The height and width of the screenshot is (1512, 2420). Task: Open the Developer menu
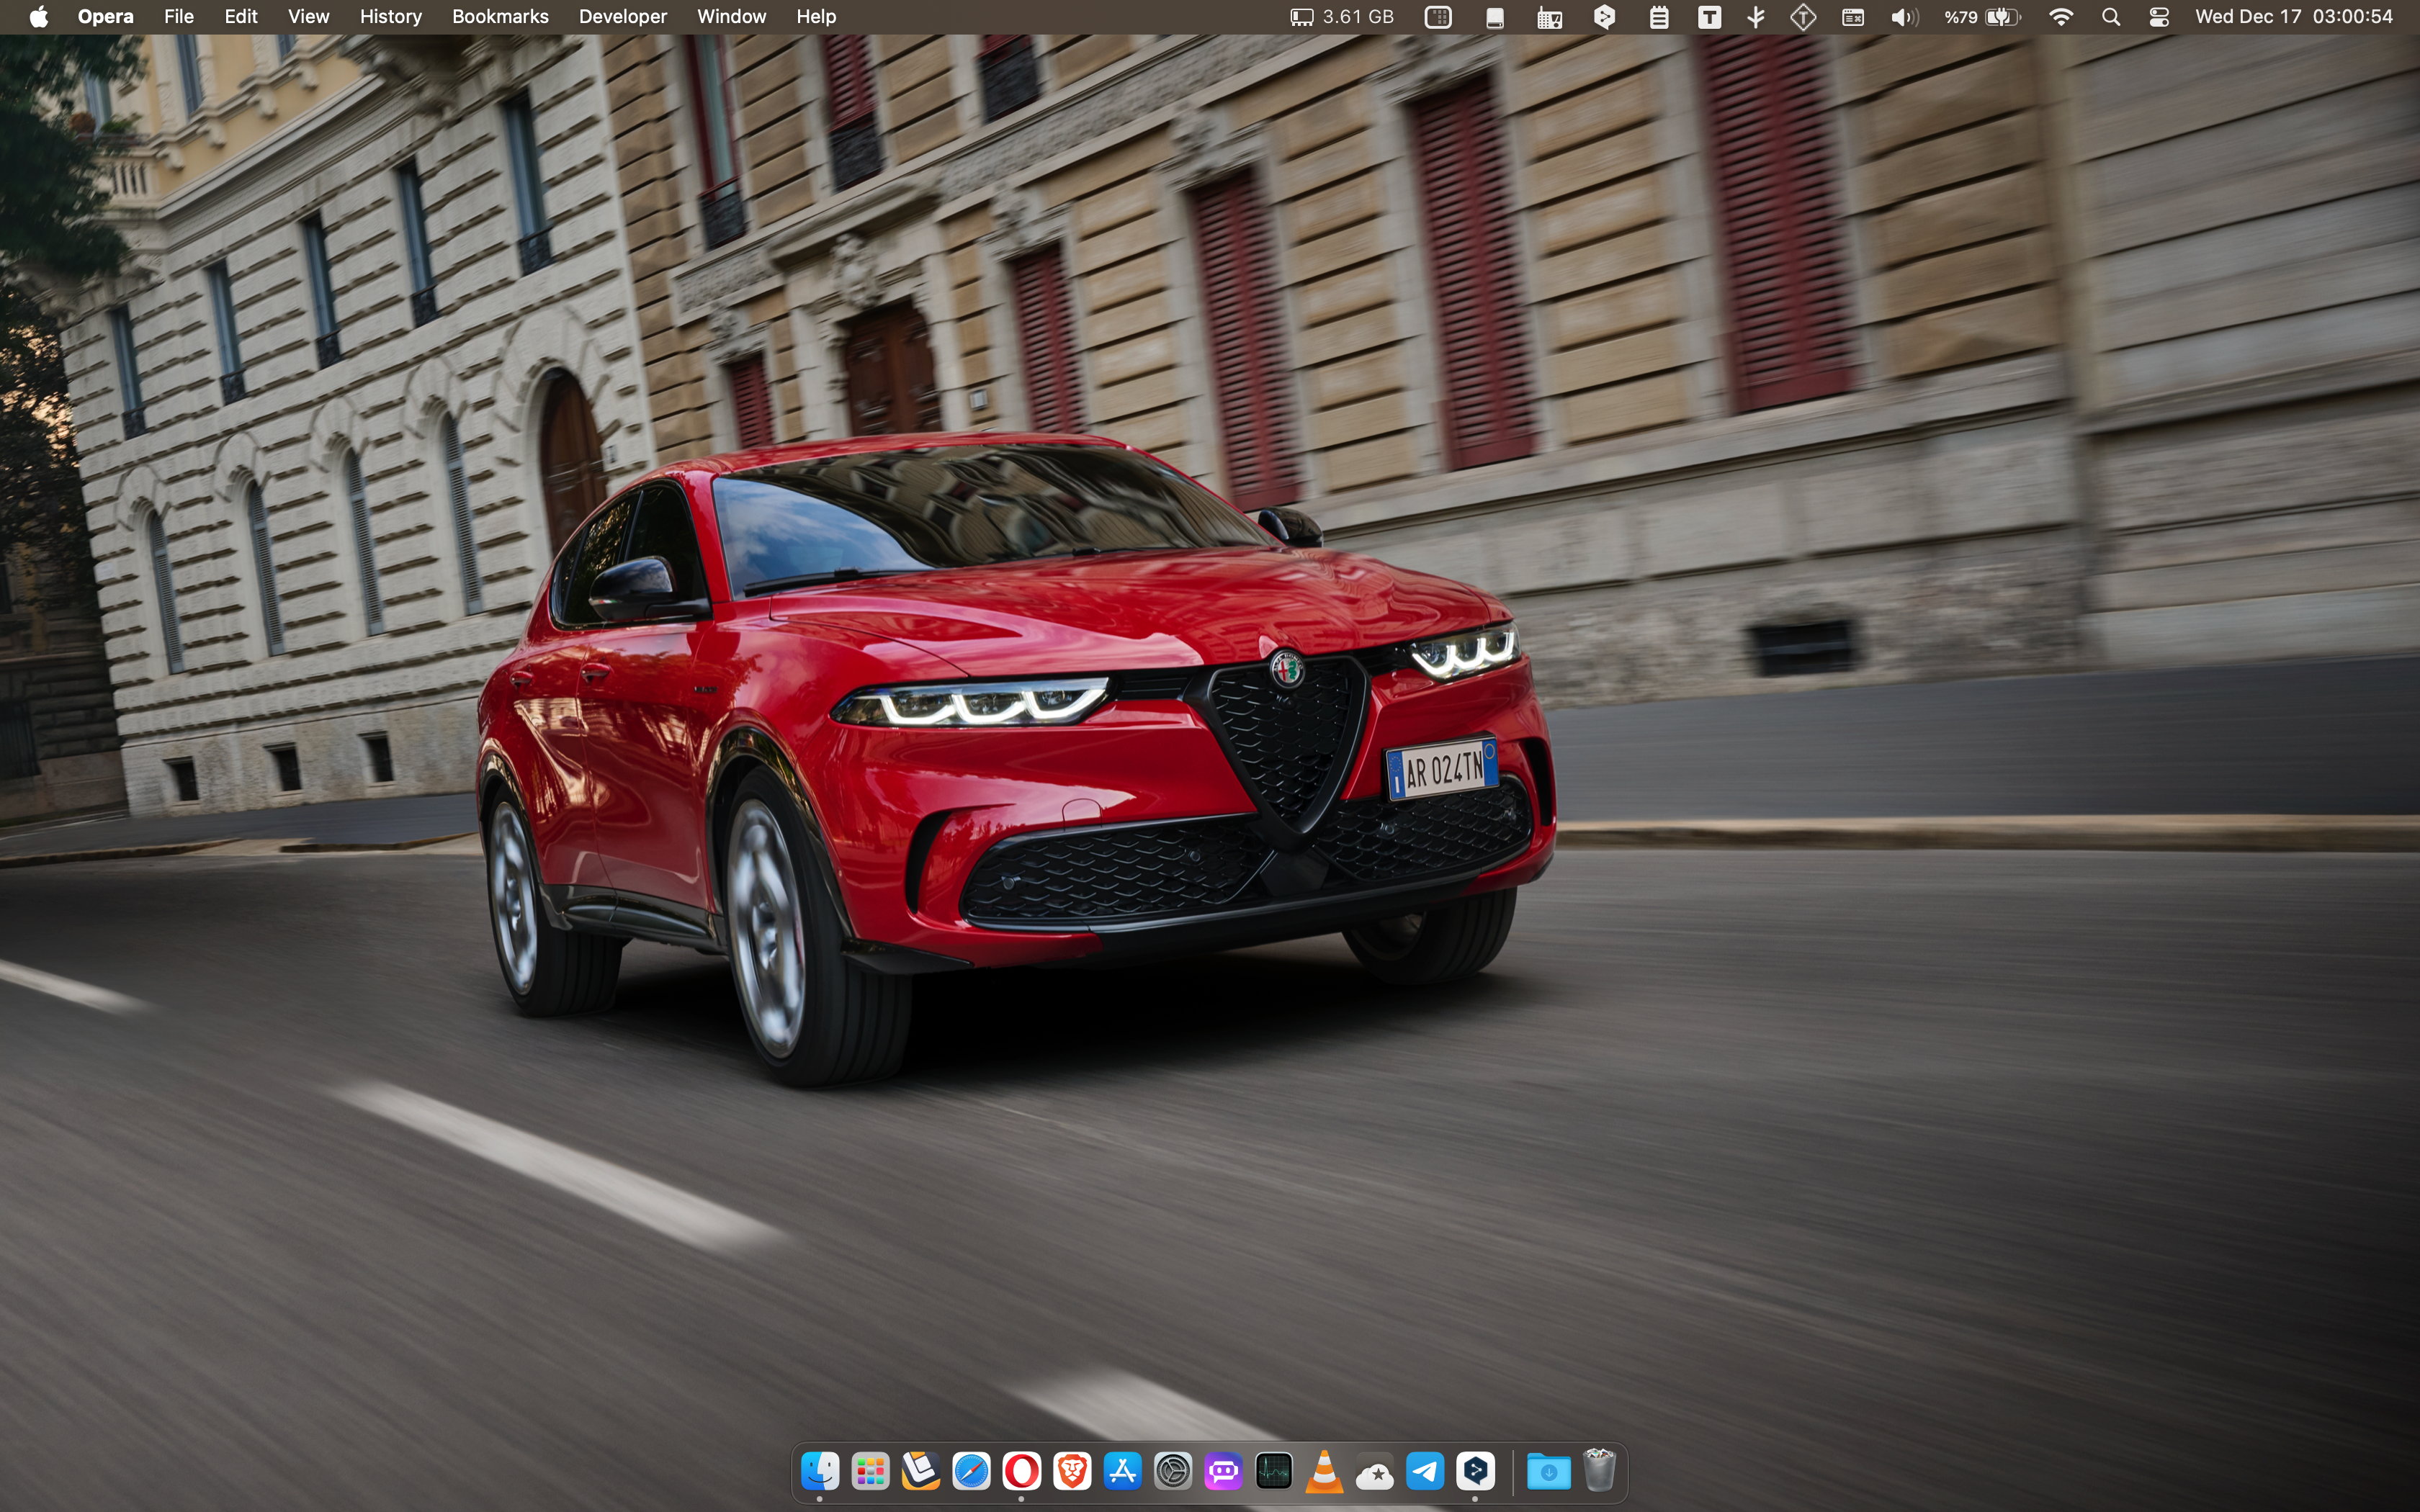[x=622, y=17]
